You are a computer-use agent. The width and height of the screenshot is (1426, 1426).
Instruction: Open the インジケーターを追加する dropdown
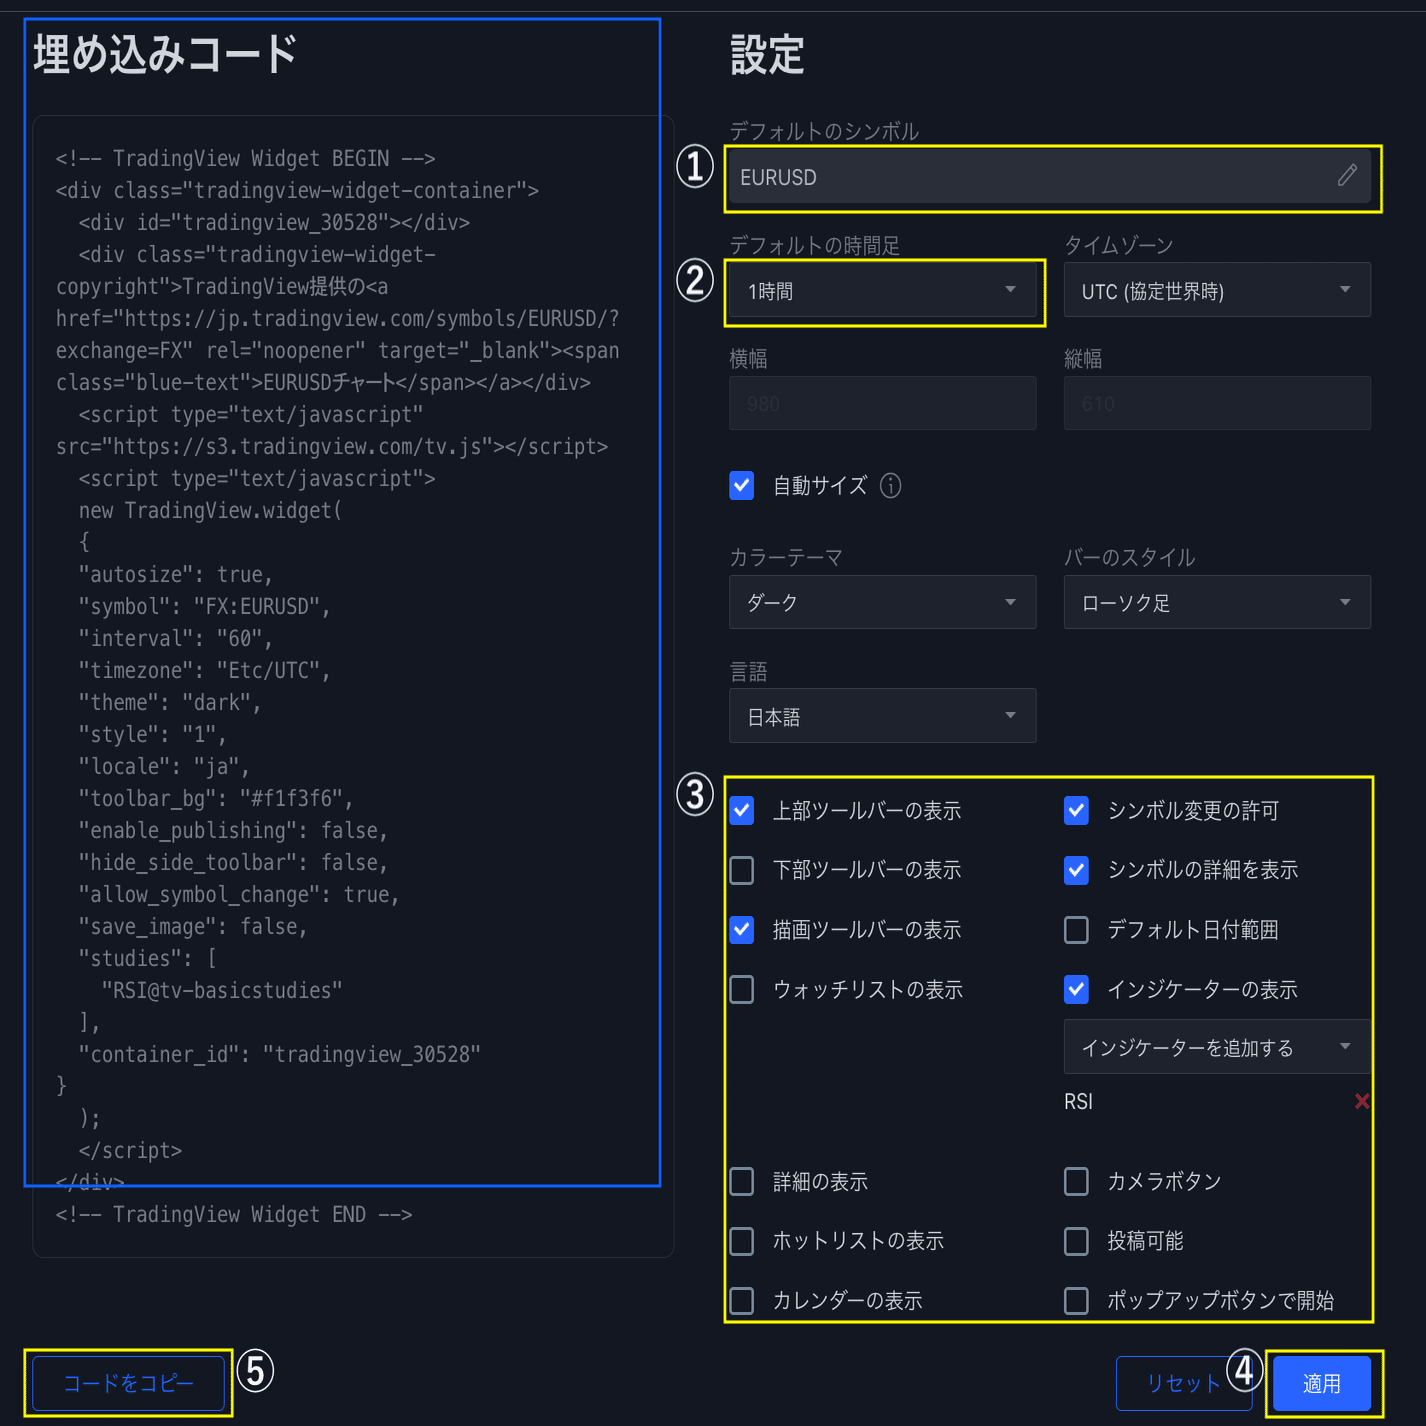tap(1216, 1047)
